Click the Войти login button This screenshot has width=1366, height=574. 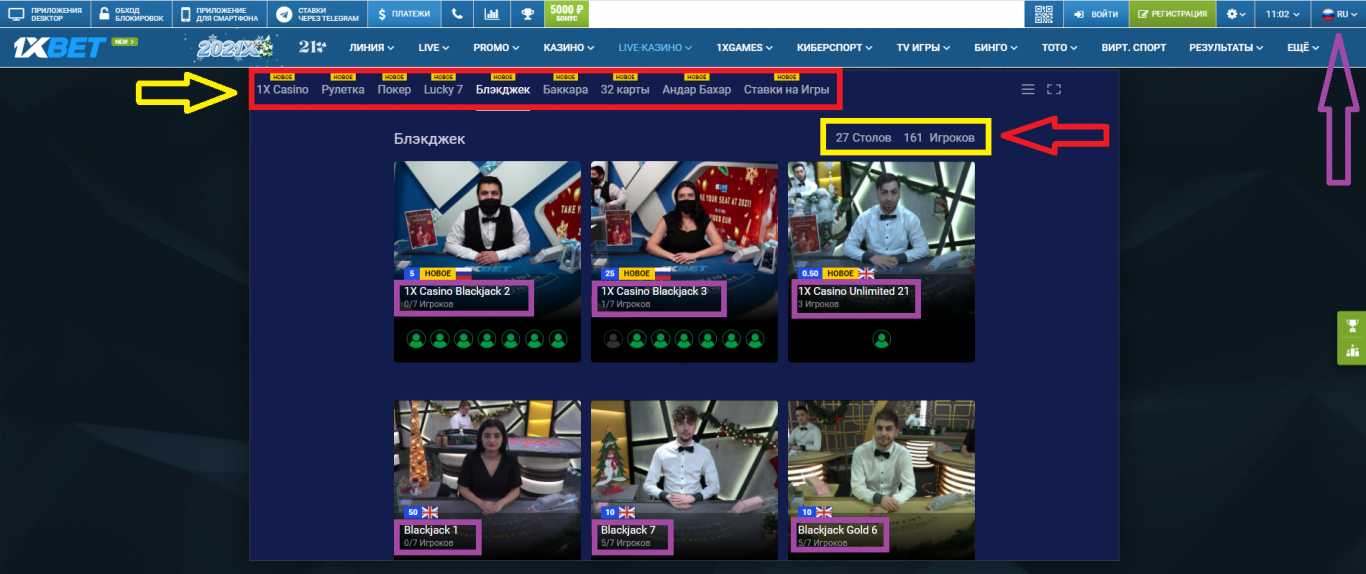pyautogui.click(x=1095, y=14)
